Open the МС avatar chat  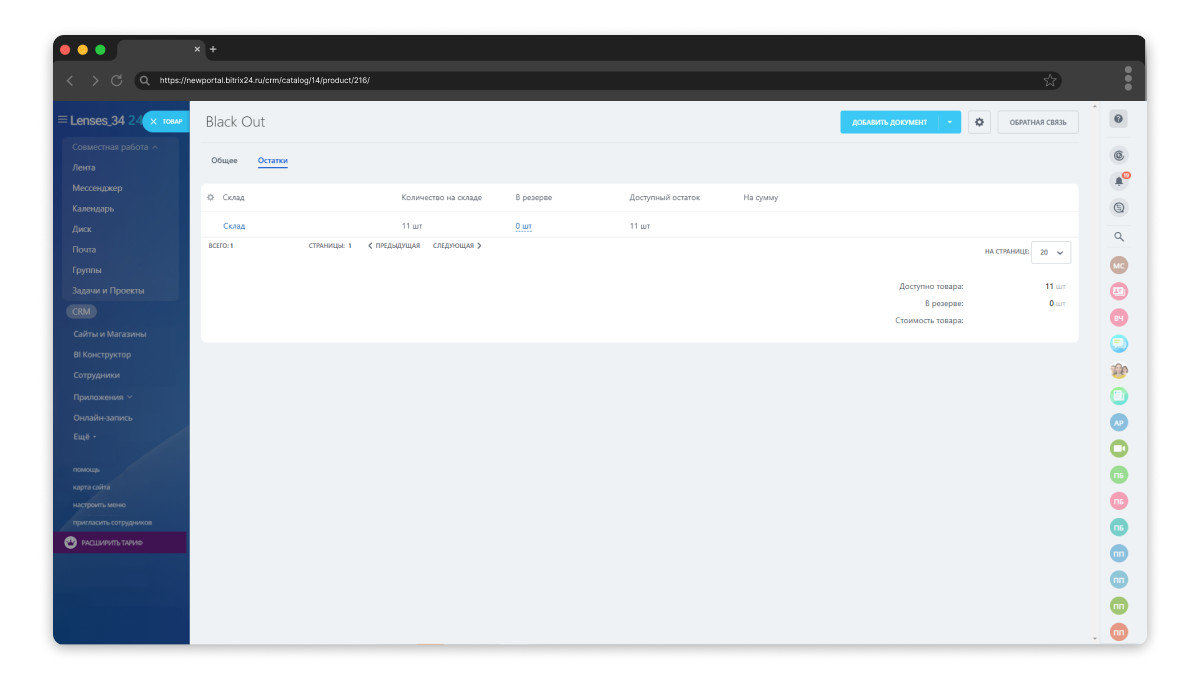click(x=1119, y=265)
